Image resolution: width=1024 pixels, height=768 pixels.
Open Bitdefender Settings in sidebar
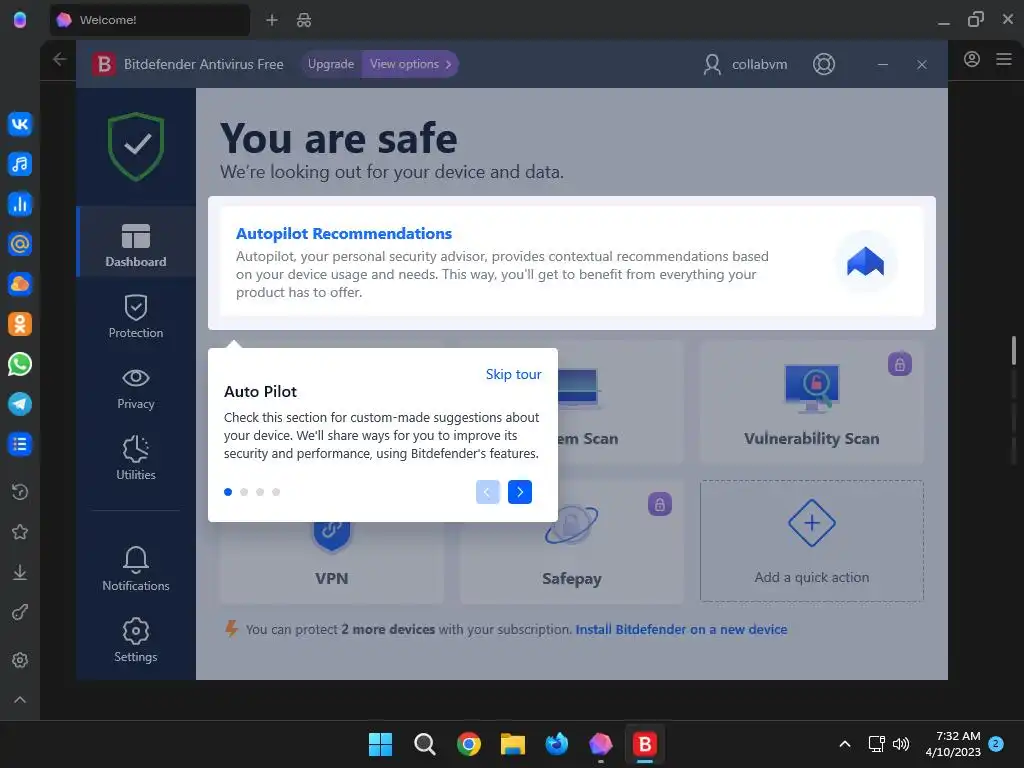[136, 640]
